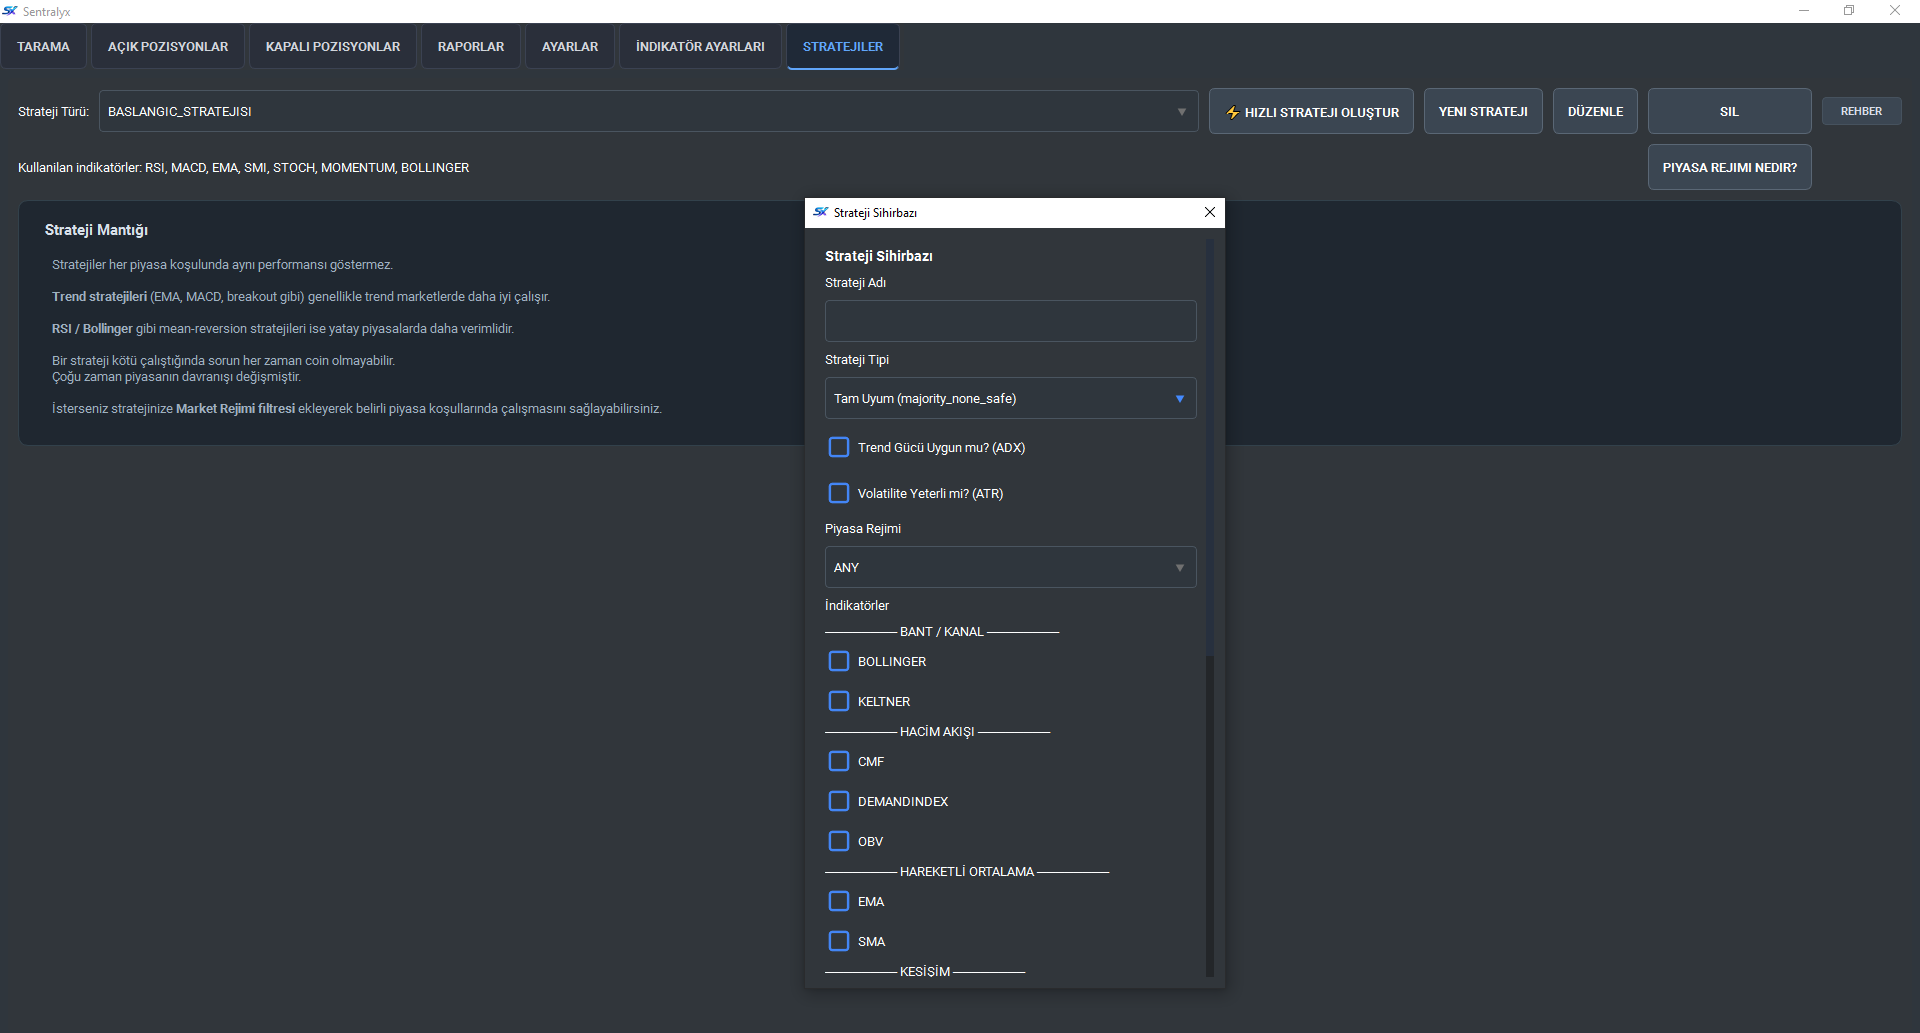Restore the main application window

pos(1849,11)
